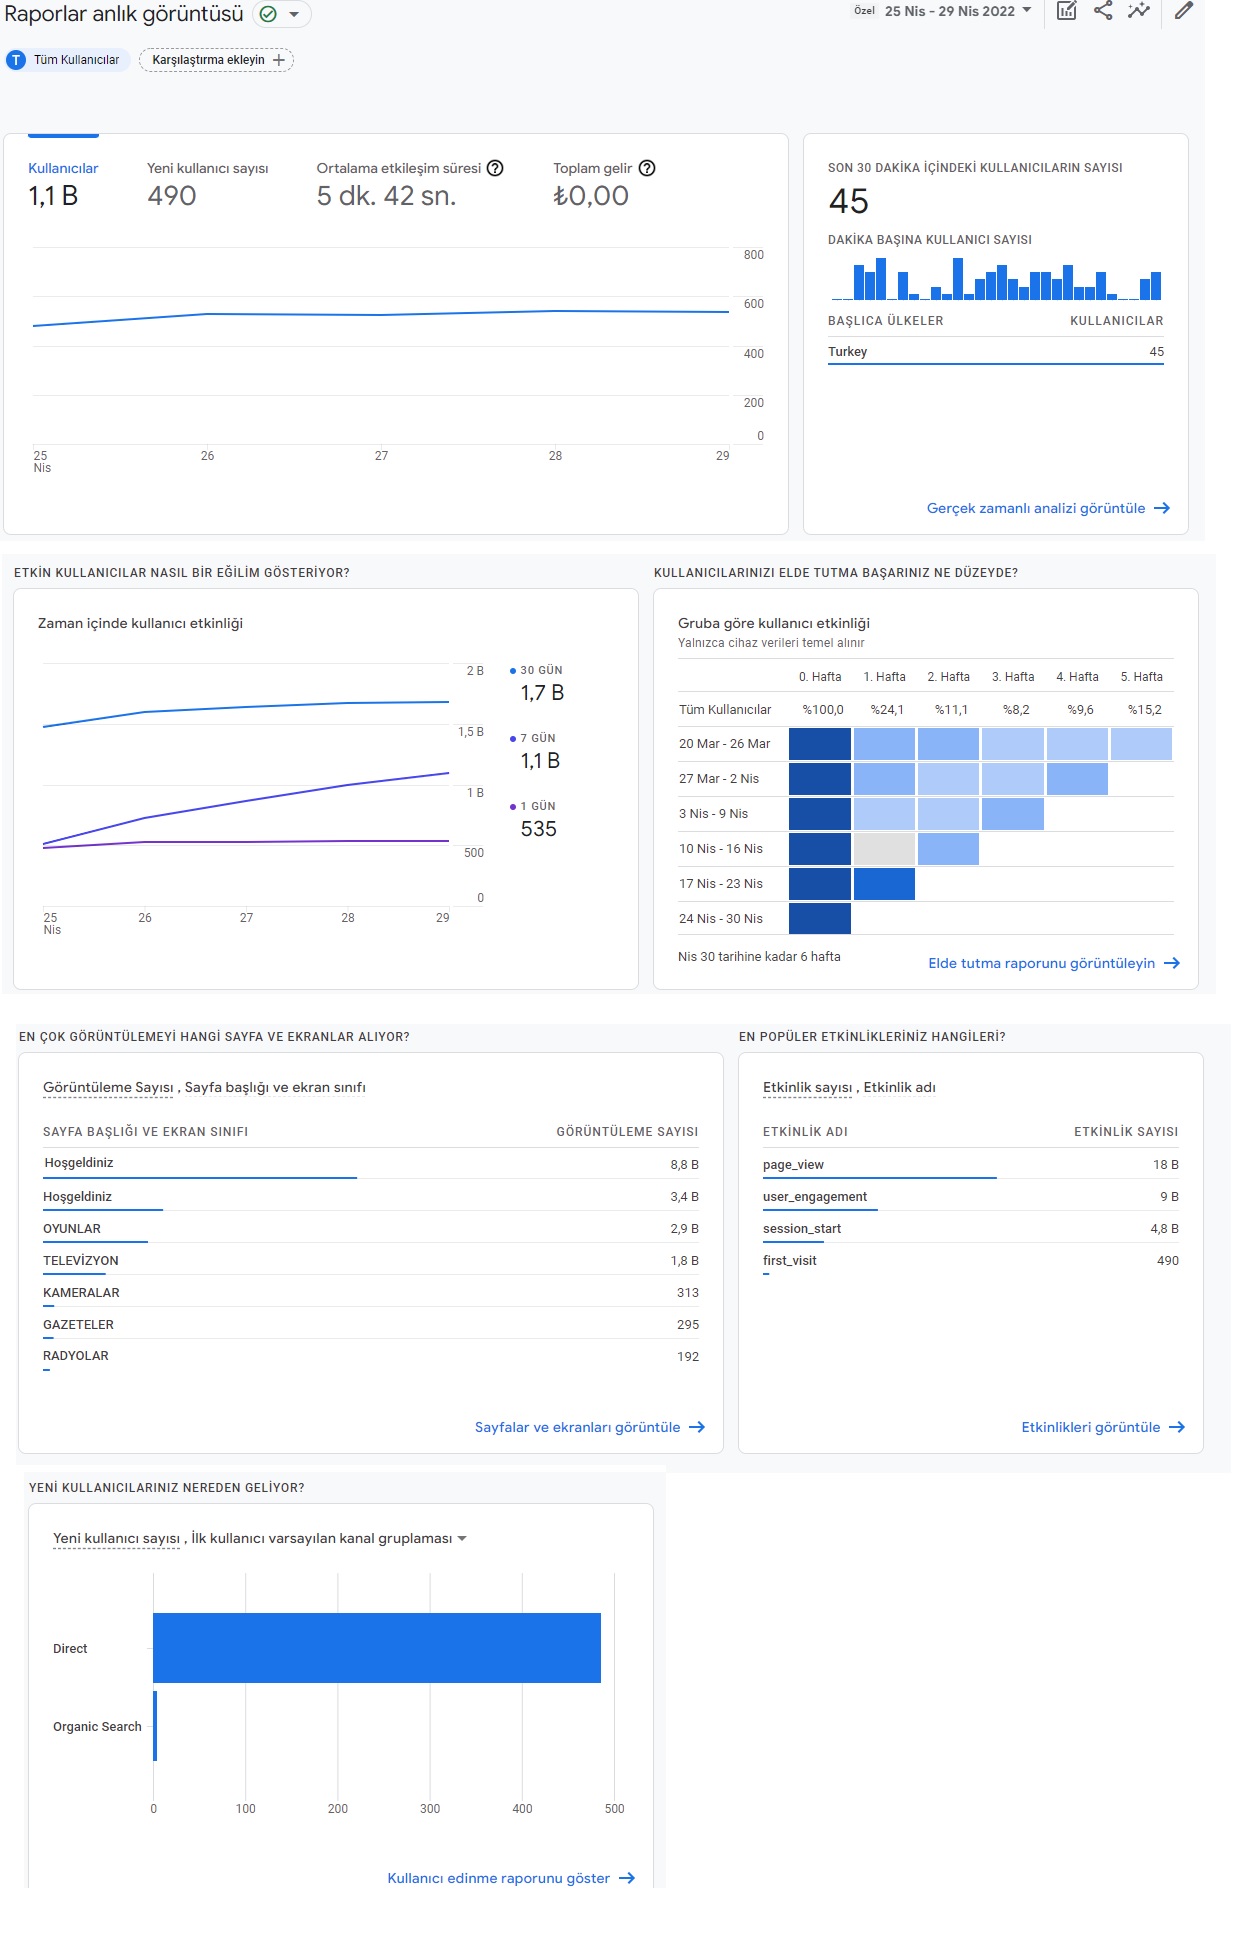Click the user_engagement event row
Screen dimensions: 1234x1944
point(971,1197)
